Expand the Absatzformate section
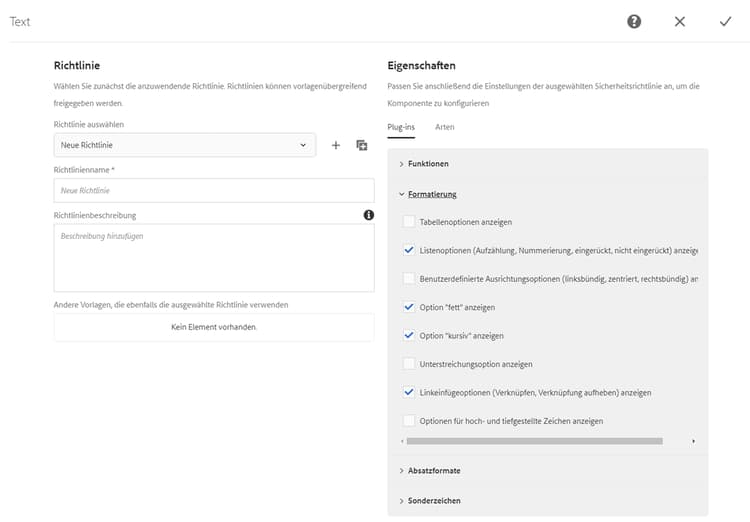750x522 pixels. point(434,470)
